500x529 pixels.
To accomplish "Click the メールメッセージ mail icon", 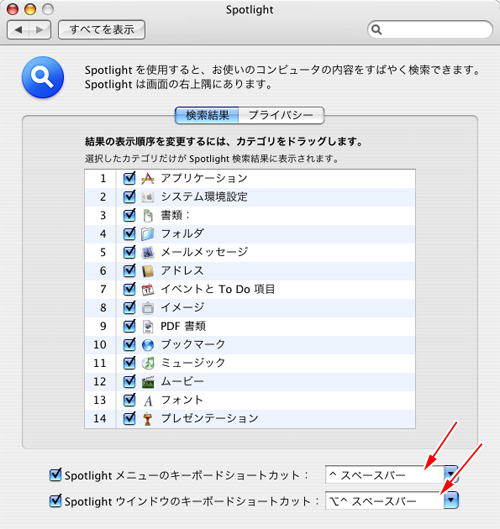I will tap(147, 252).
